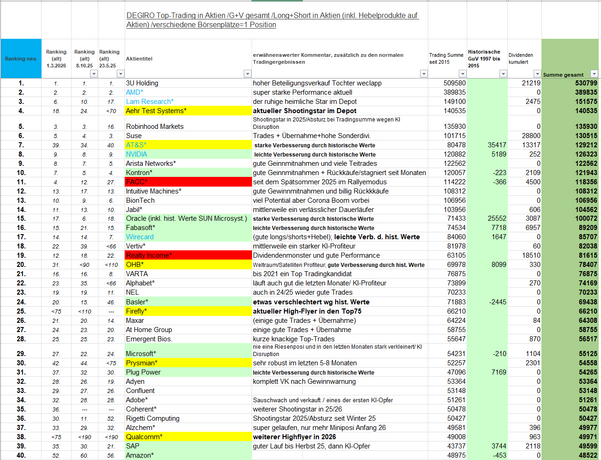Select cell 'Intuitive Machines*'

(x=188, y=191)
